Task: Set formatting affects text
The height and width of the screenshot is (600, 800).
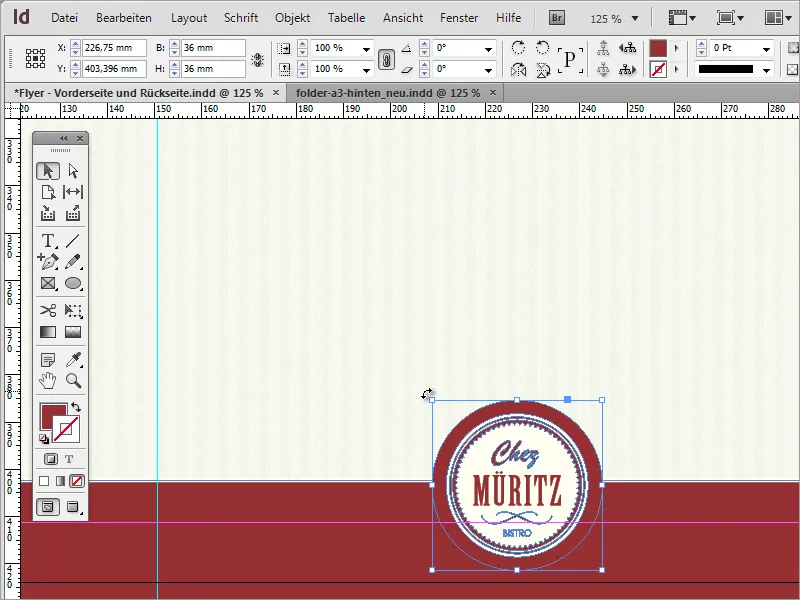Action: (x=69, y=459)
